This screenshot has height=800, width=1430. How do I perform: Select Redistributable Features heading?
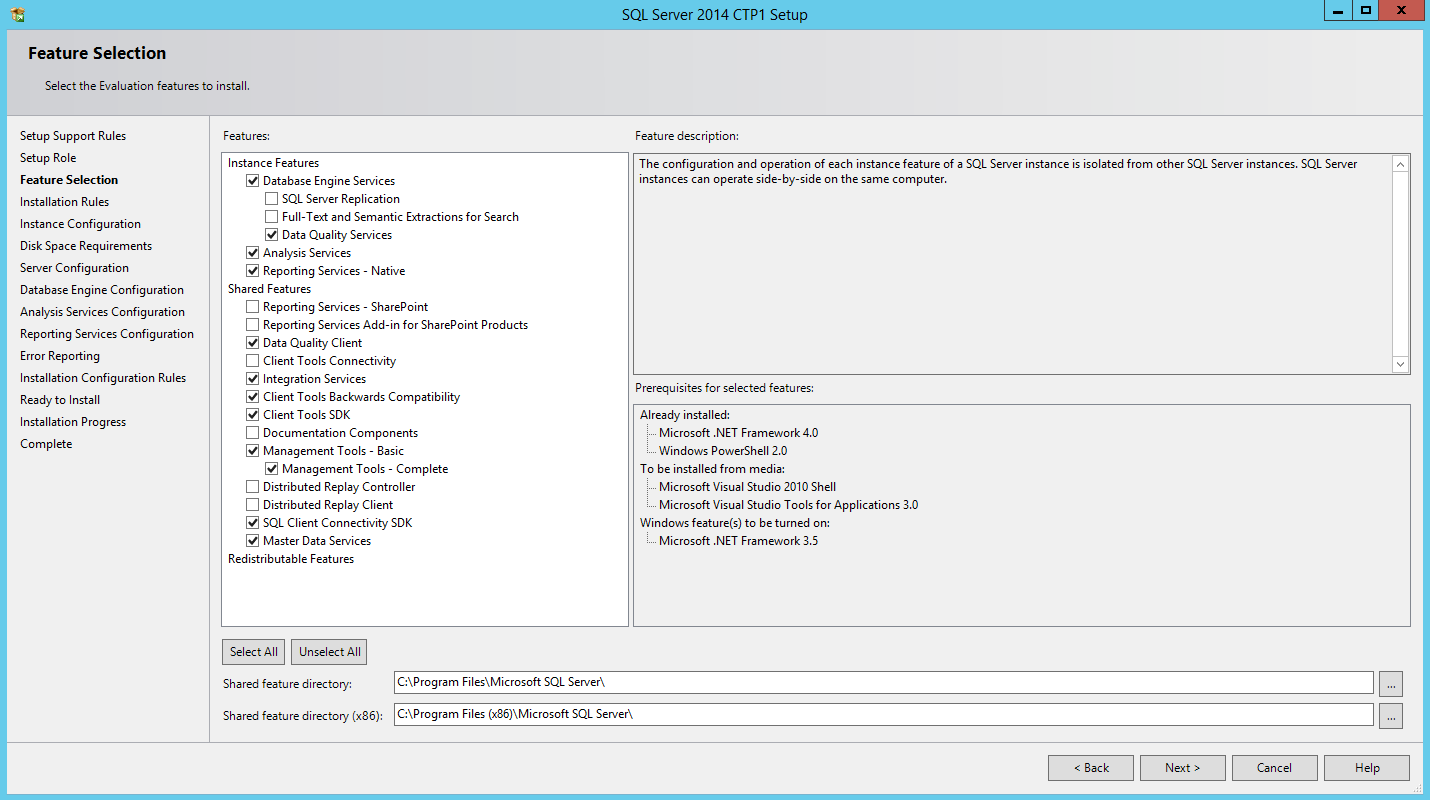click(291, 559)
